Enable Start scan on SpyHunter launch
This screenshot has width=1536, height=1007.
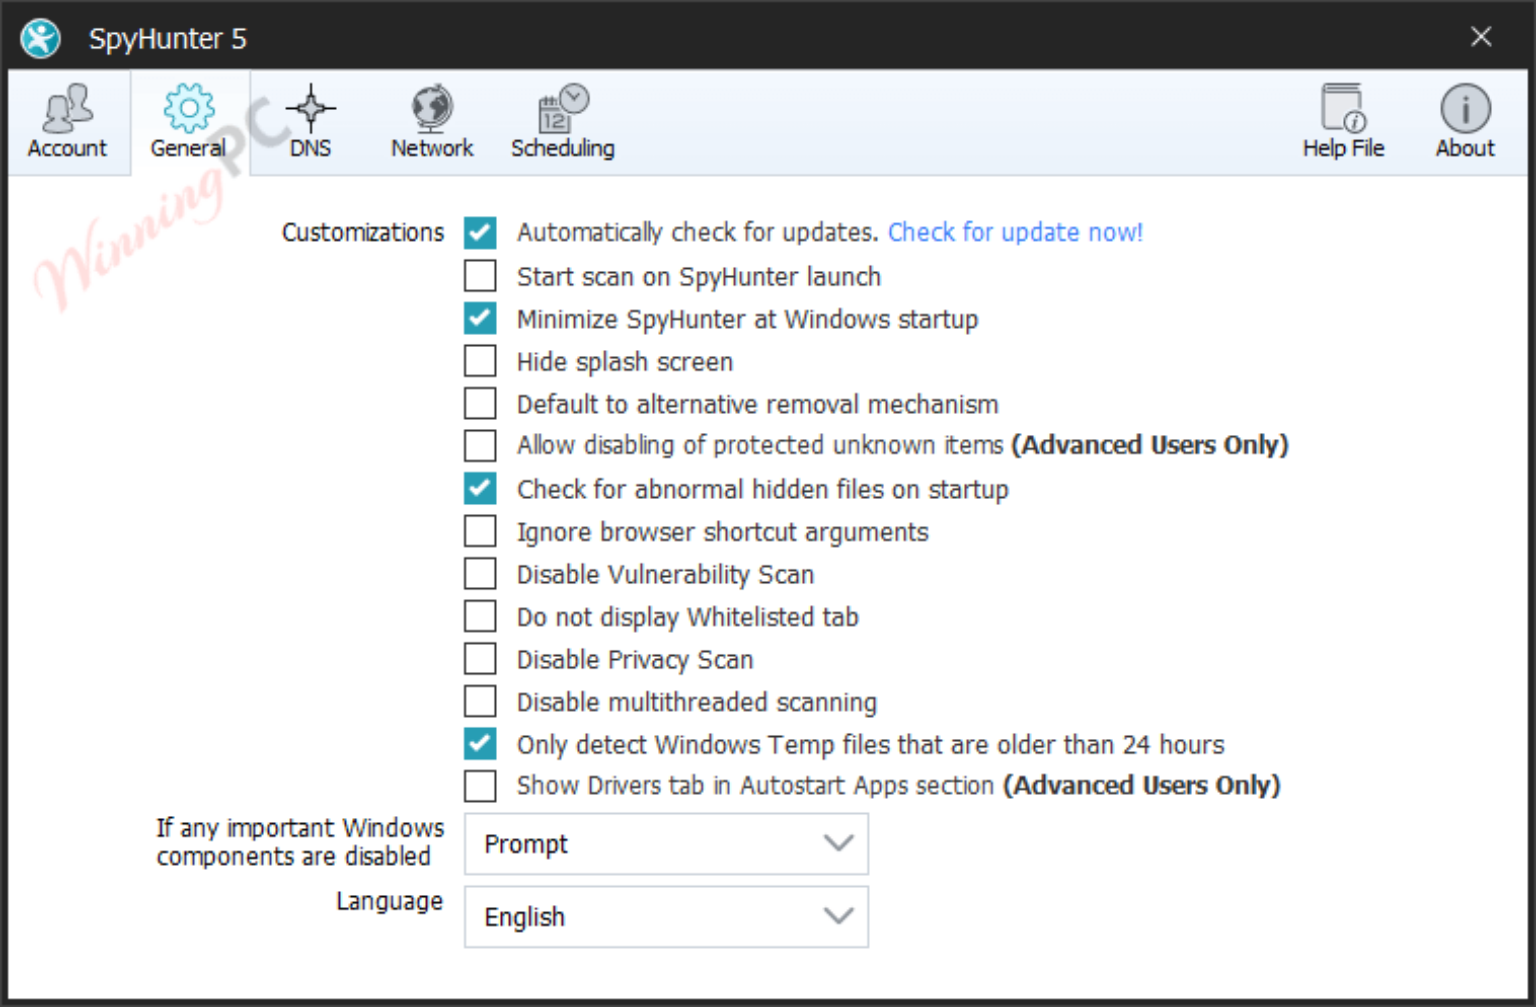tap(480, 275)
